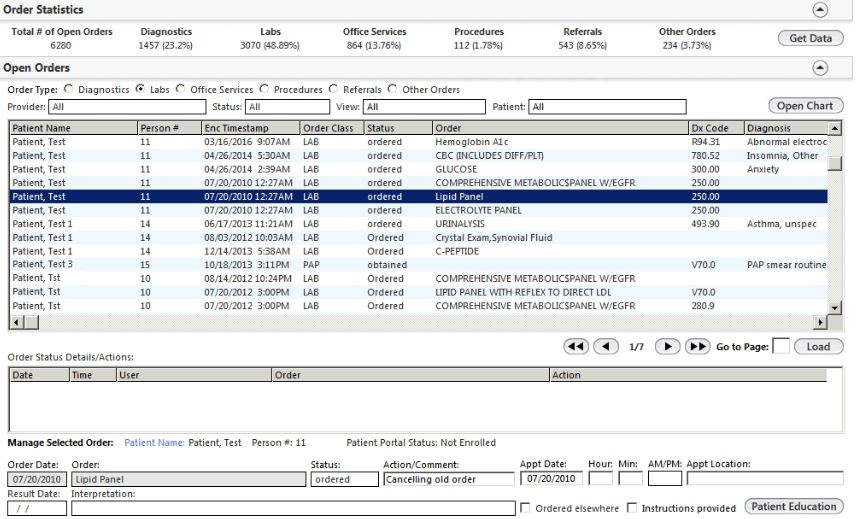The image size is (859, 519).
Task: Select the highlighted Lipid Panel row
Action: tap(419, 197)
